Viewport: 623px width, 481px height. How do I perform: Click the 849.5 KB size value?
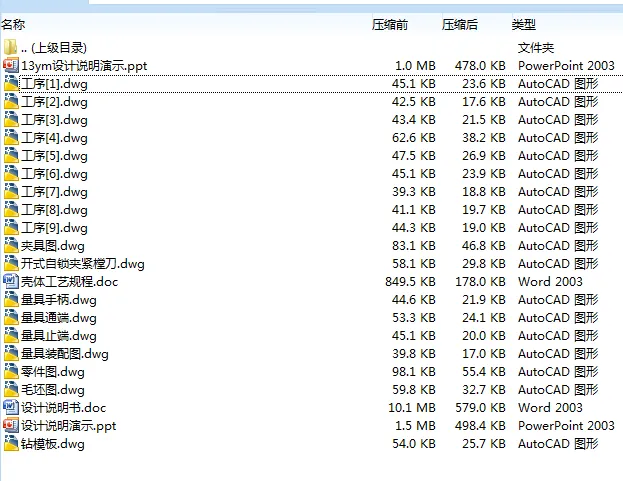410,282
